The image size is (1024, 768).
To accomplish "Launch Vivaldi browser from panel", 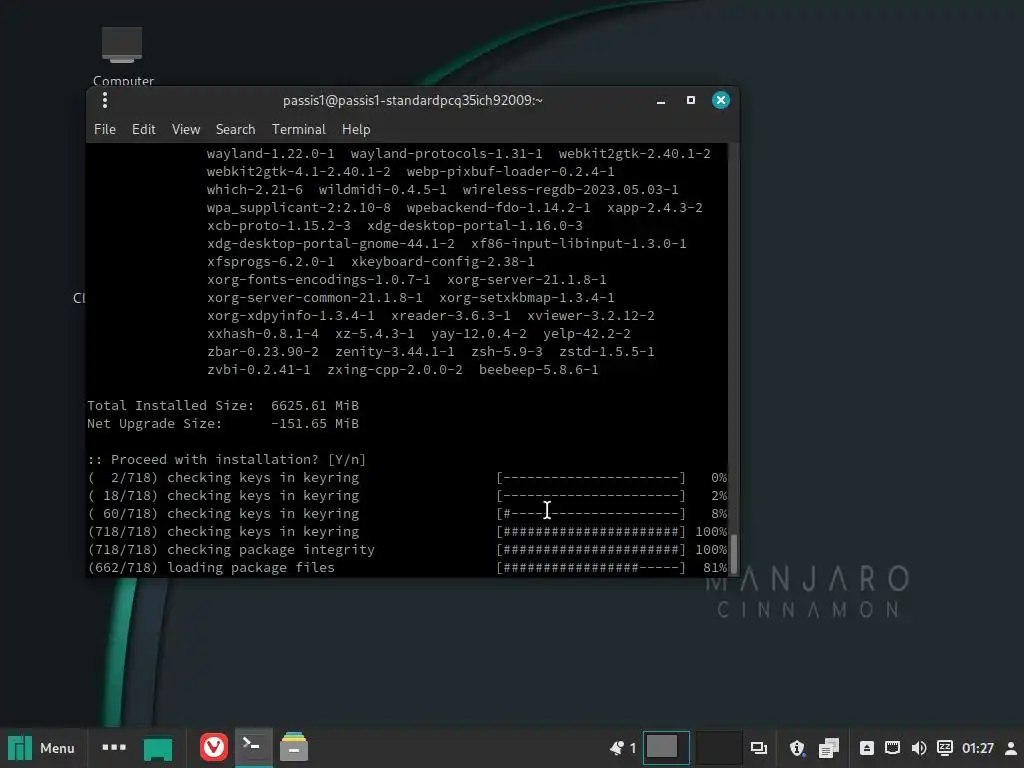I will (214, 747).
